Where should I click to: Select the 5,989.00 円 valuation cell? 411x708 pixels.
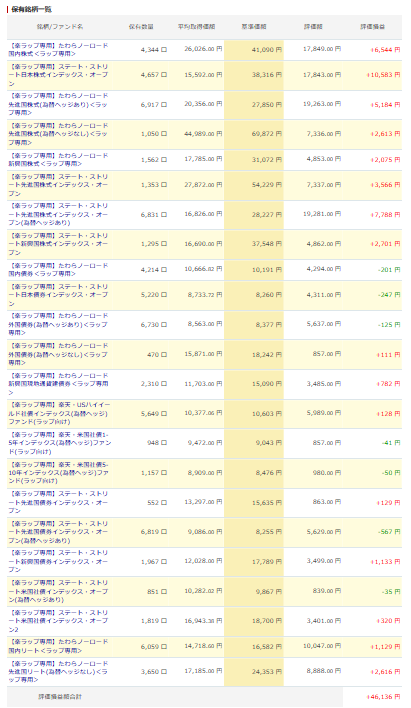(x=324, y=413)
